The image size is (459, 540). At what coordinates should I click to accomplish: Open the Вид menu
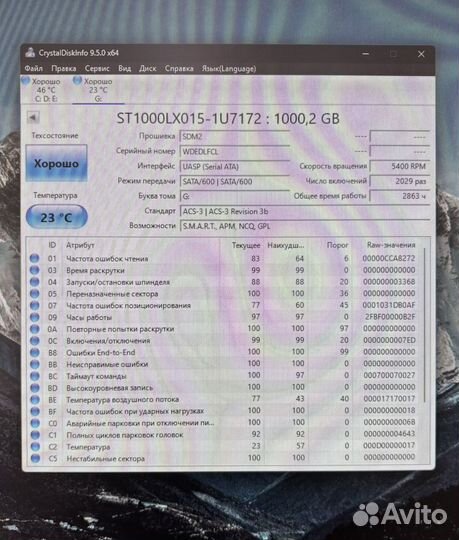point(124,69)
